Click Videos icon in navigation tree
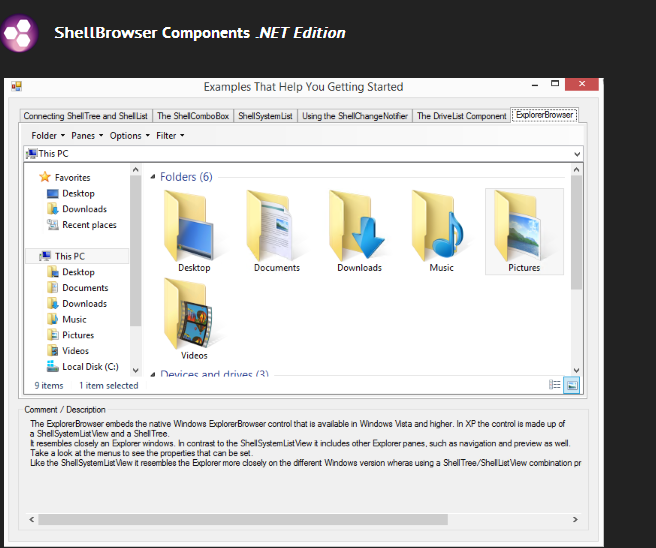 pos(53,351)
